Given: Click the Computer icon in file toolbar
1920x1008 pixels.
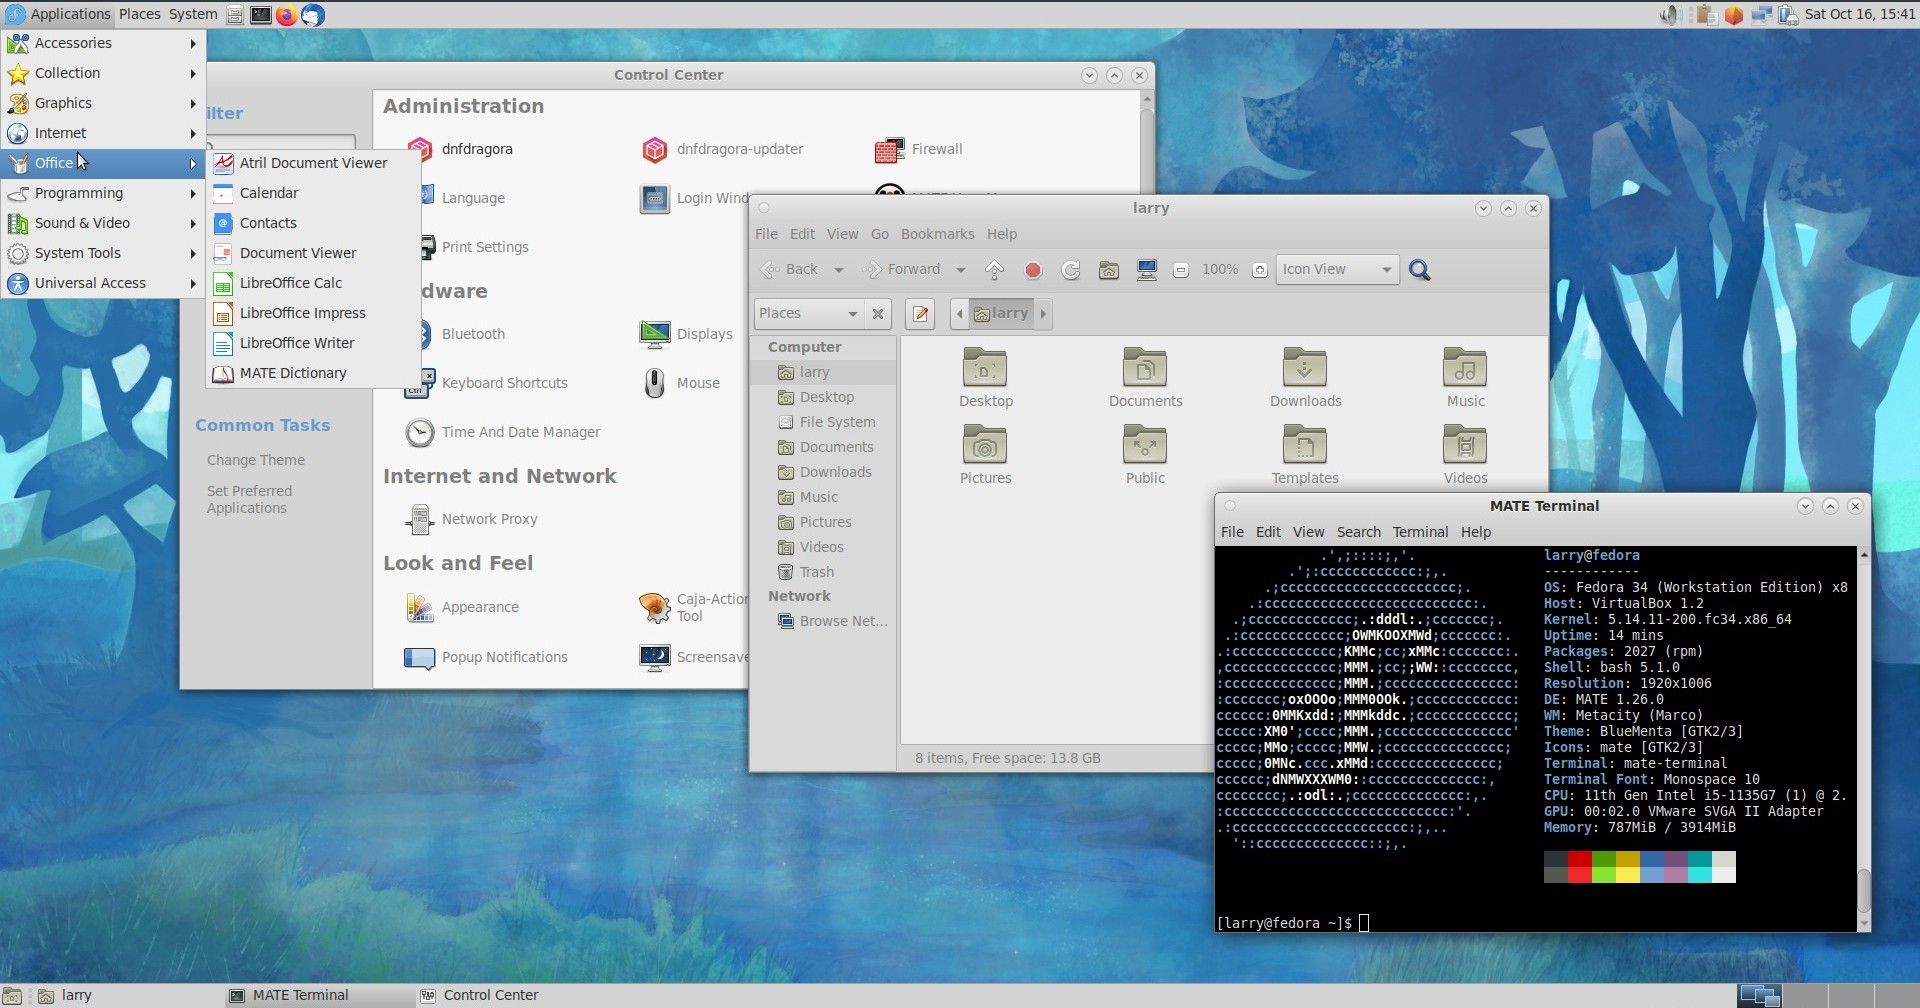Looking at the screenshot, I should pyautogui.click(x=1146, y=270).
